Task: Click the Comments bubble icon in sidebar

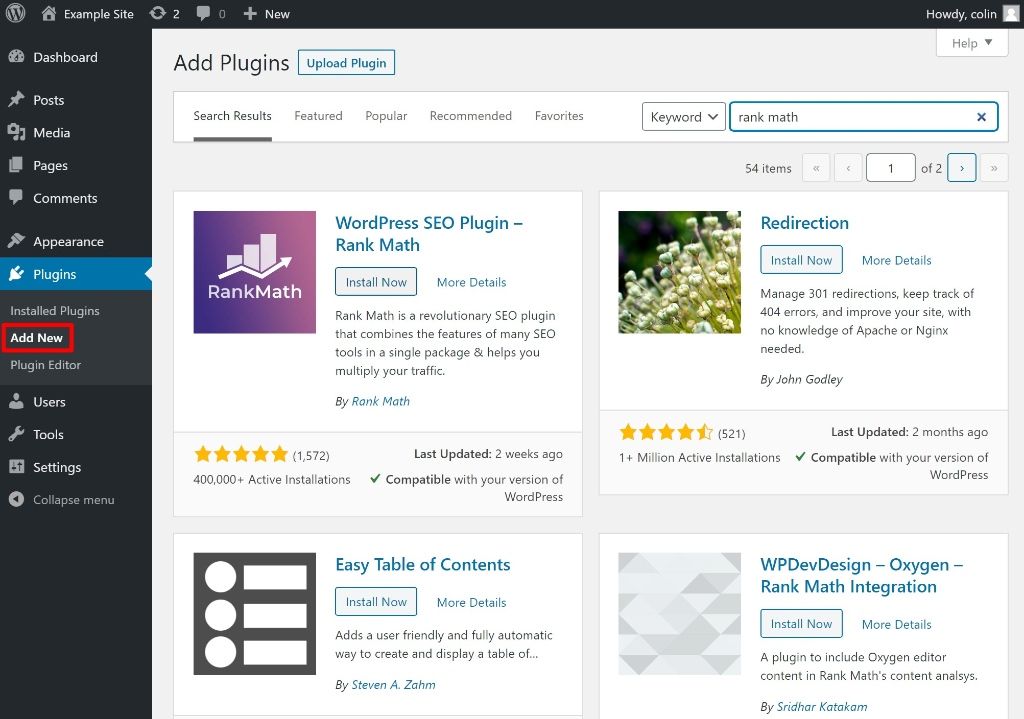Action: [16, 197]
